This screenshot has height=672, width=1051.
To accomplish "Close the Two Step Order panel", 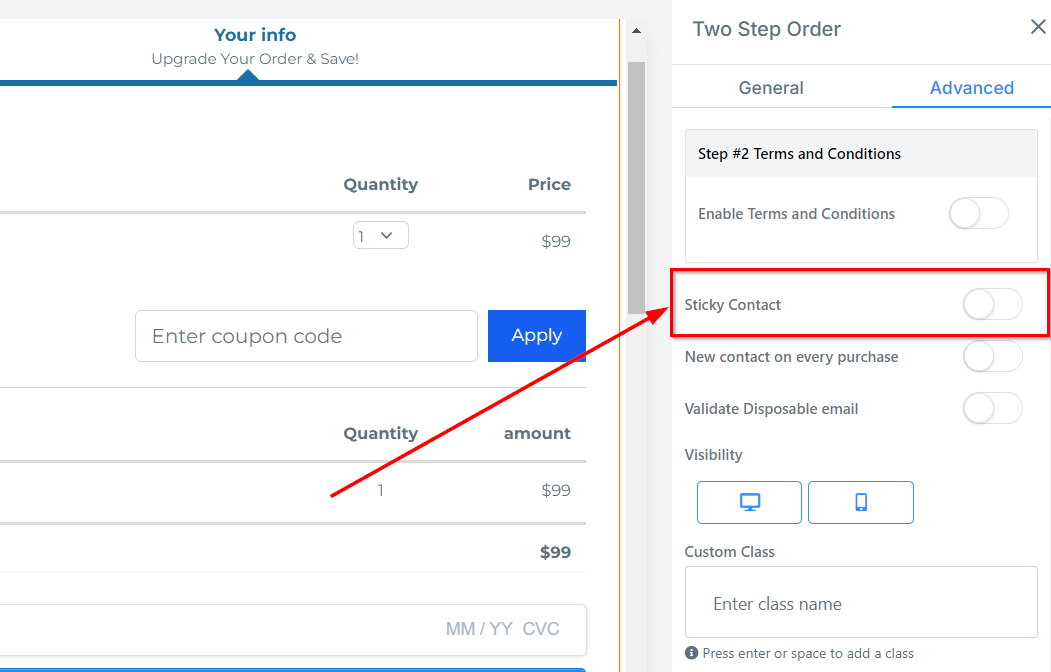I will click(1038, 27).
